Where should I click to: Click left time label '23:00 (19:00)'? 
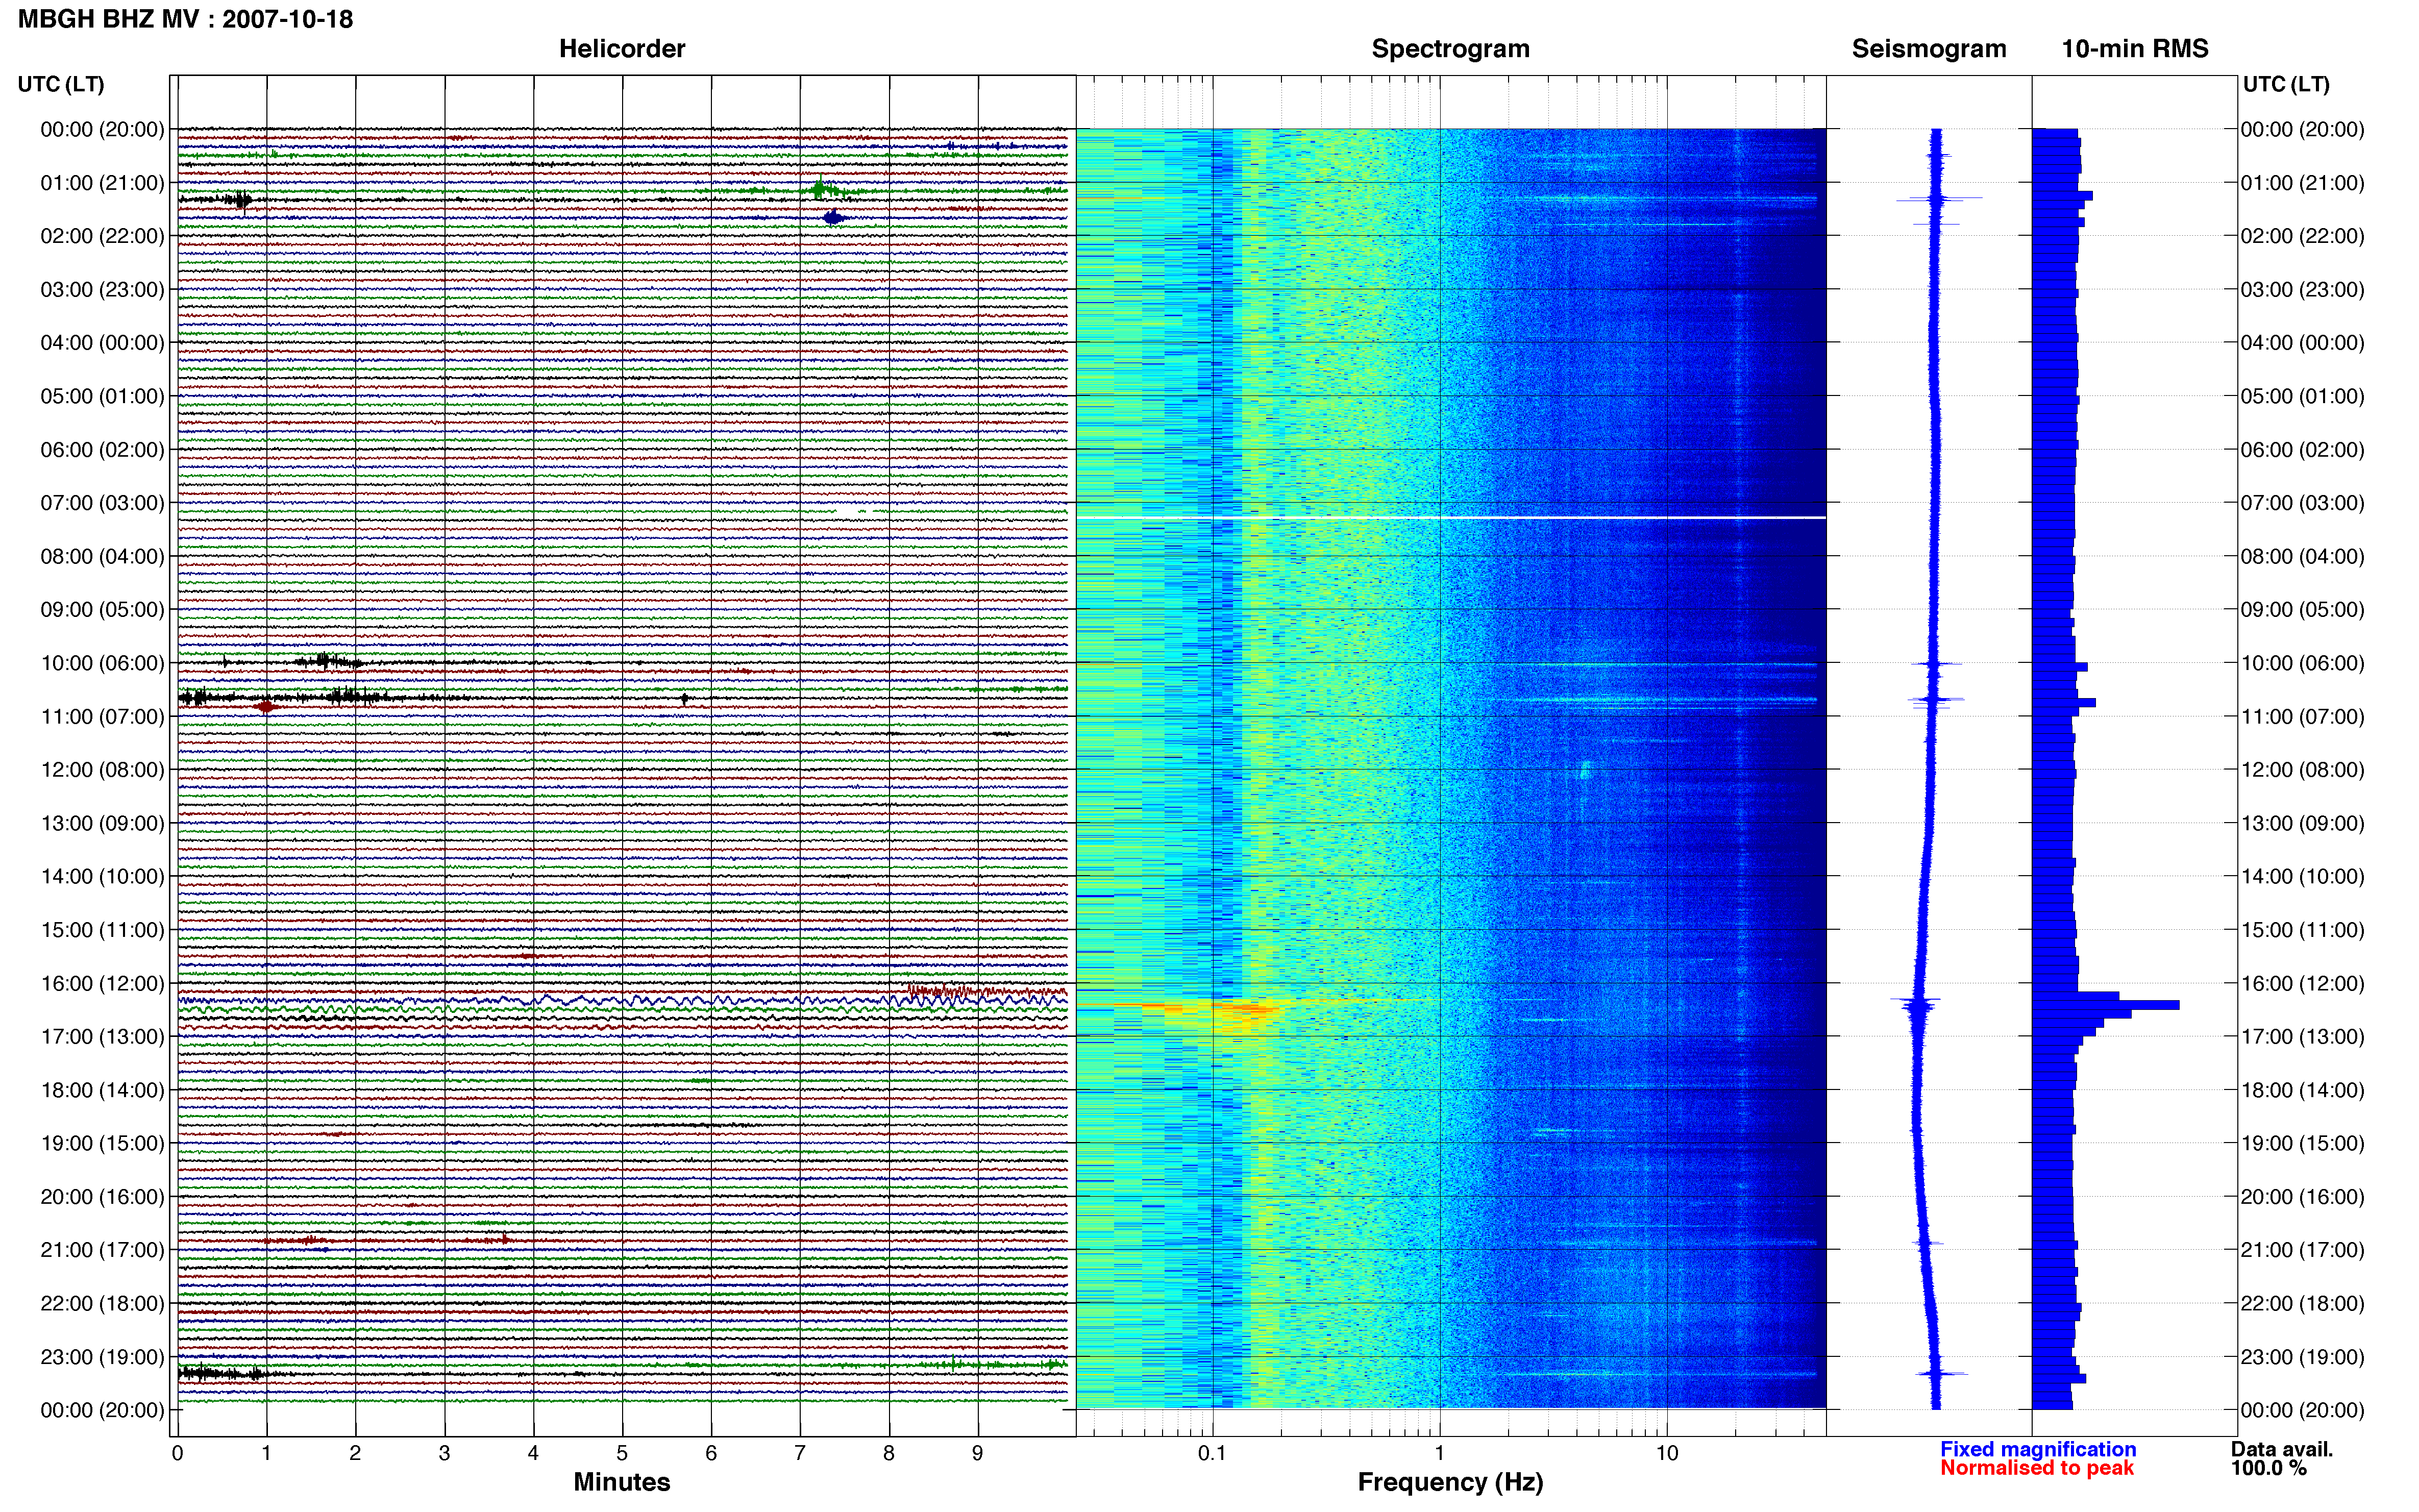pyautogui.click(x=102, y=1357)
